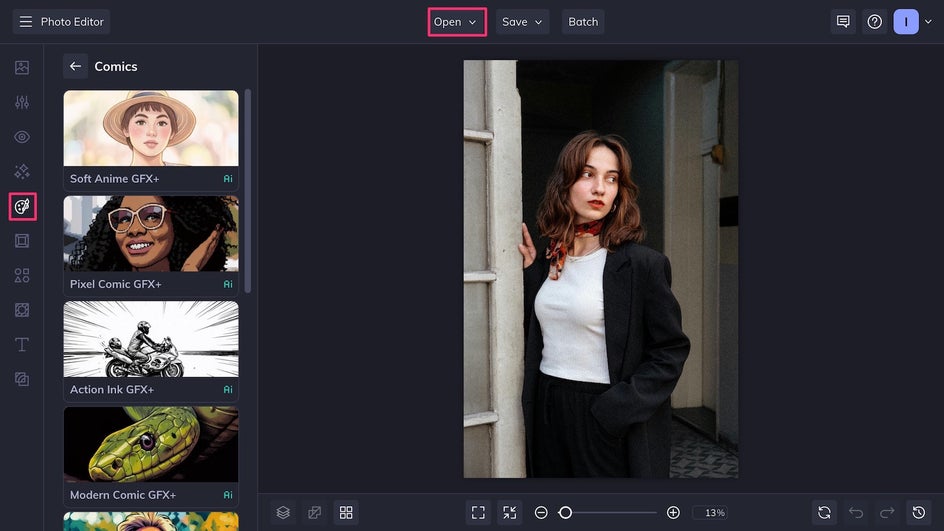Open the Layers panel icon
Image resolution: width=944 pixels, height=531 pixels.
coord(283,512)
